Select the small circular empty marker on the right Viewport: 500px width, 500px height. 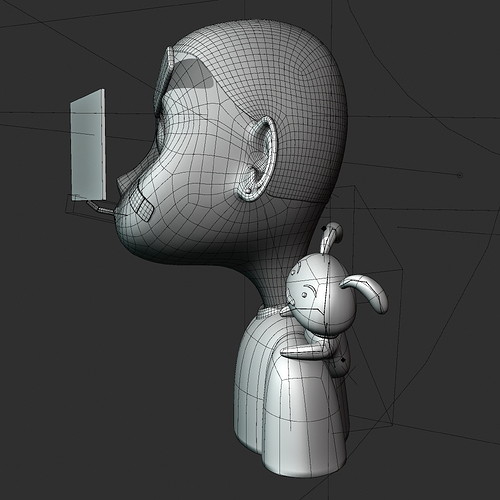pyautogui.click(x=460, y=175)
